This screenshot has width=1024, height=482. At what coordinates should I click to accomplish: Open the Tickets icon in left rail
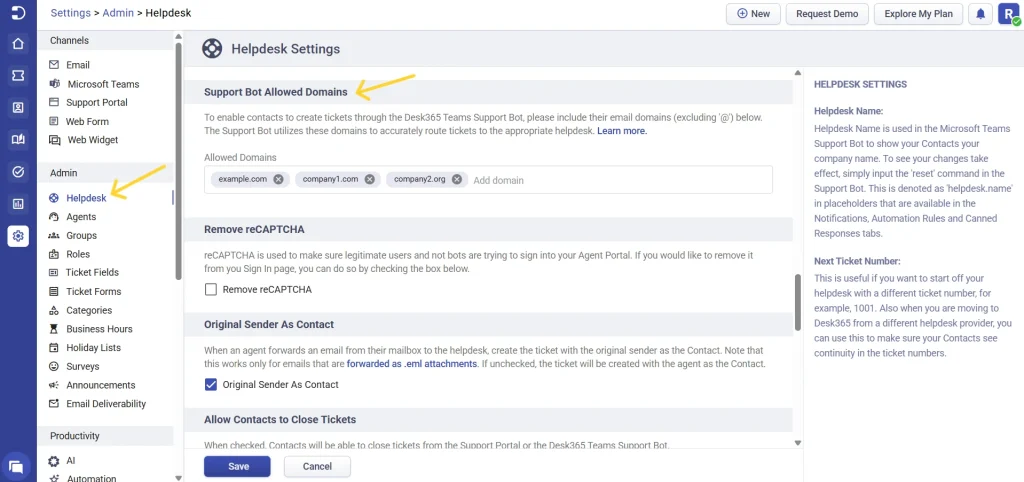18,76
